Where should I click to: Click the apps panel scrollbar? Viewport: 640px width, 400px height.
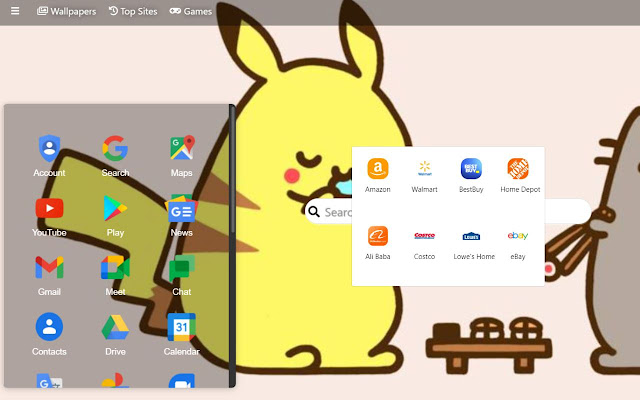[x=232, y=171]
